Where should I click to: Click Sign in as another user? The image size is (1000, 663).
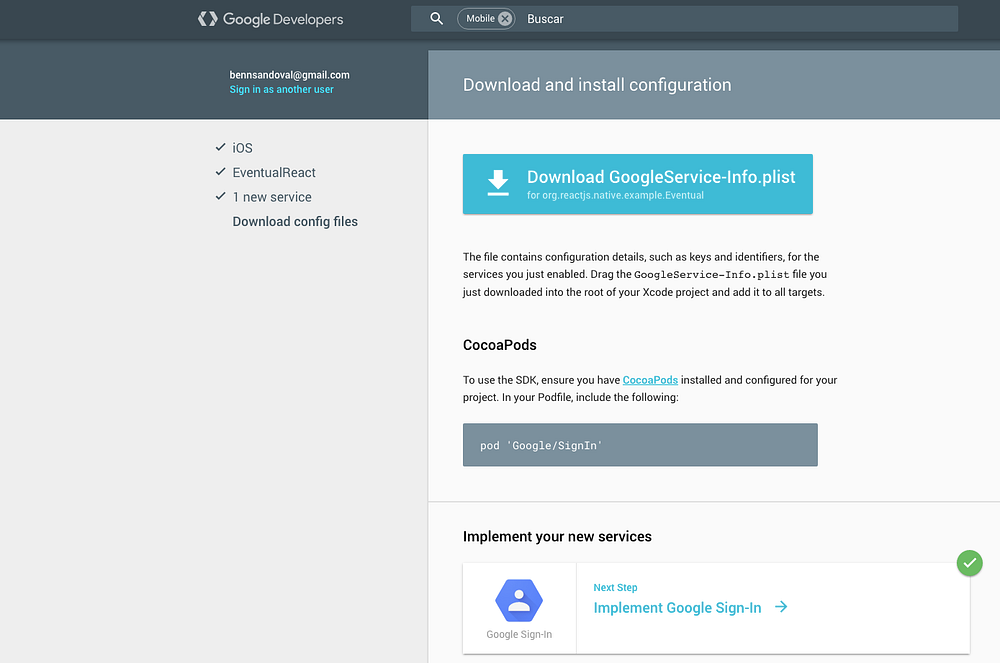281,89
